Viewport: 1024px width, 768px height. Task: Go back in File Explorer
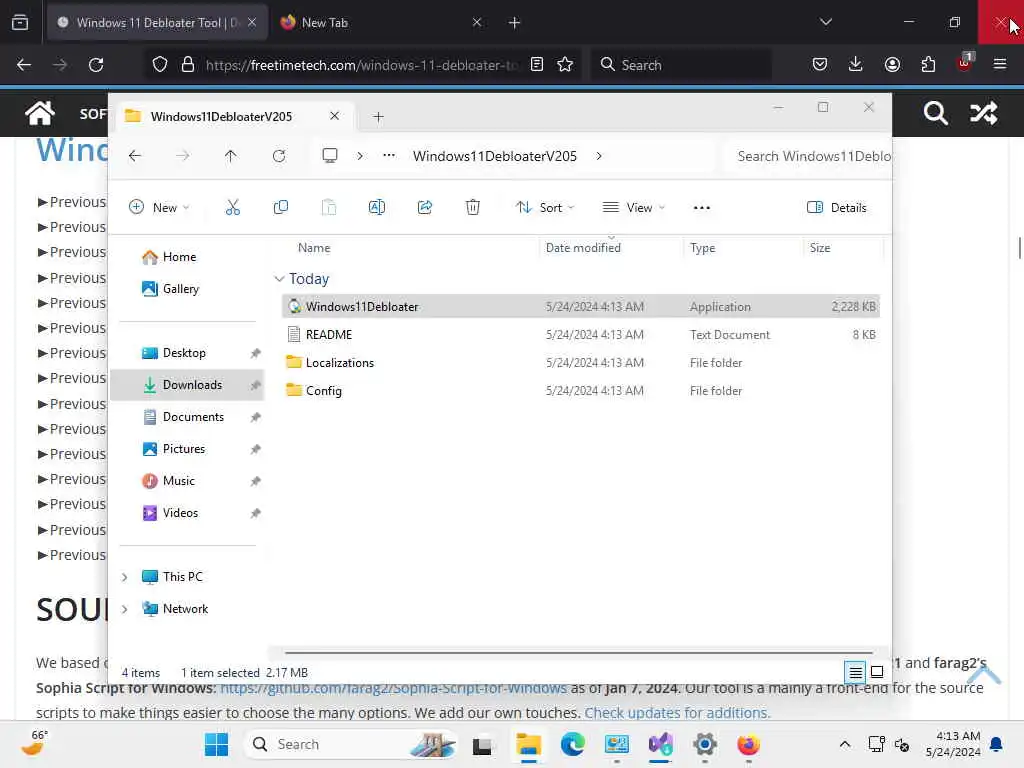pos(135,156)
